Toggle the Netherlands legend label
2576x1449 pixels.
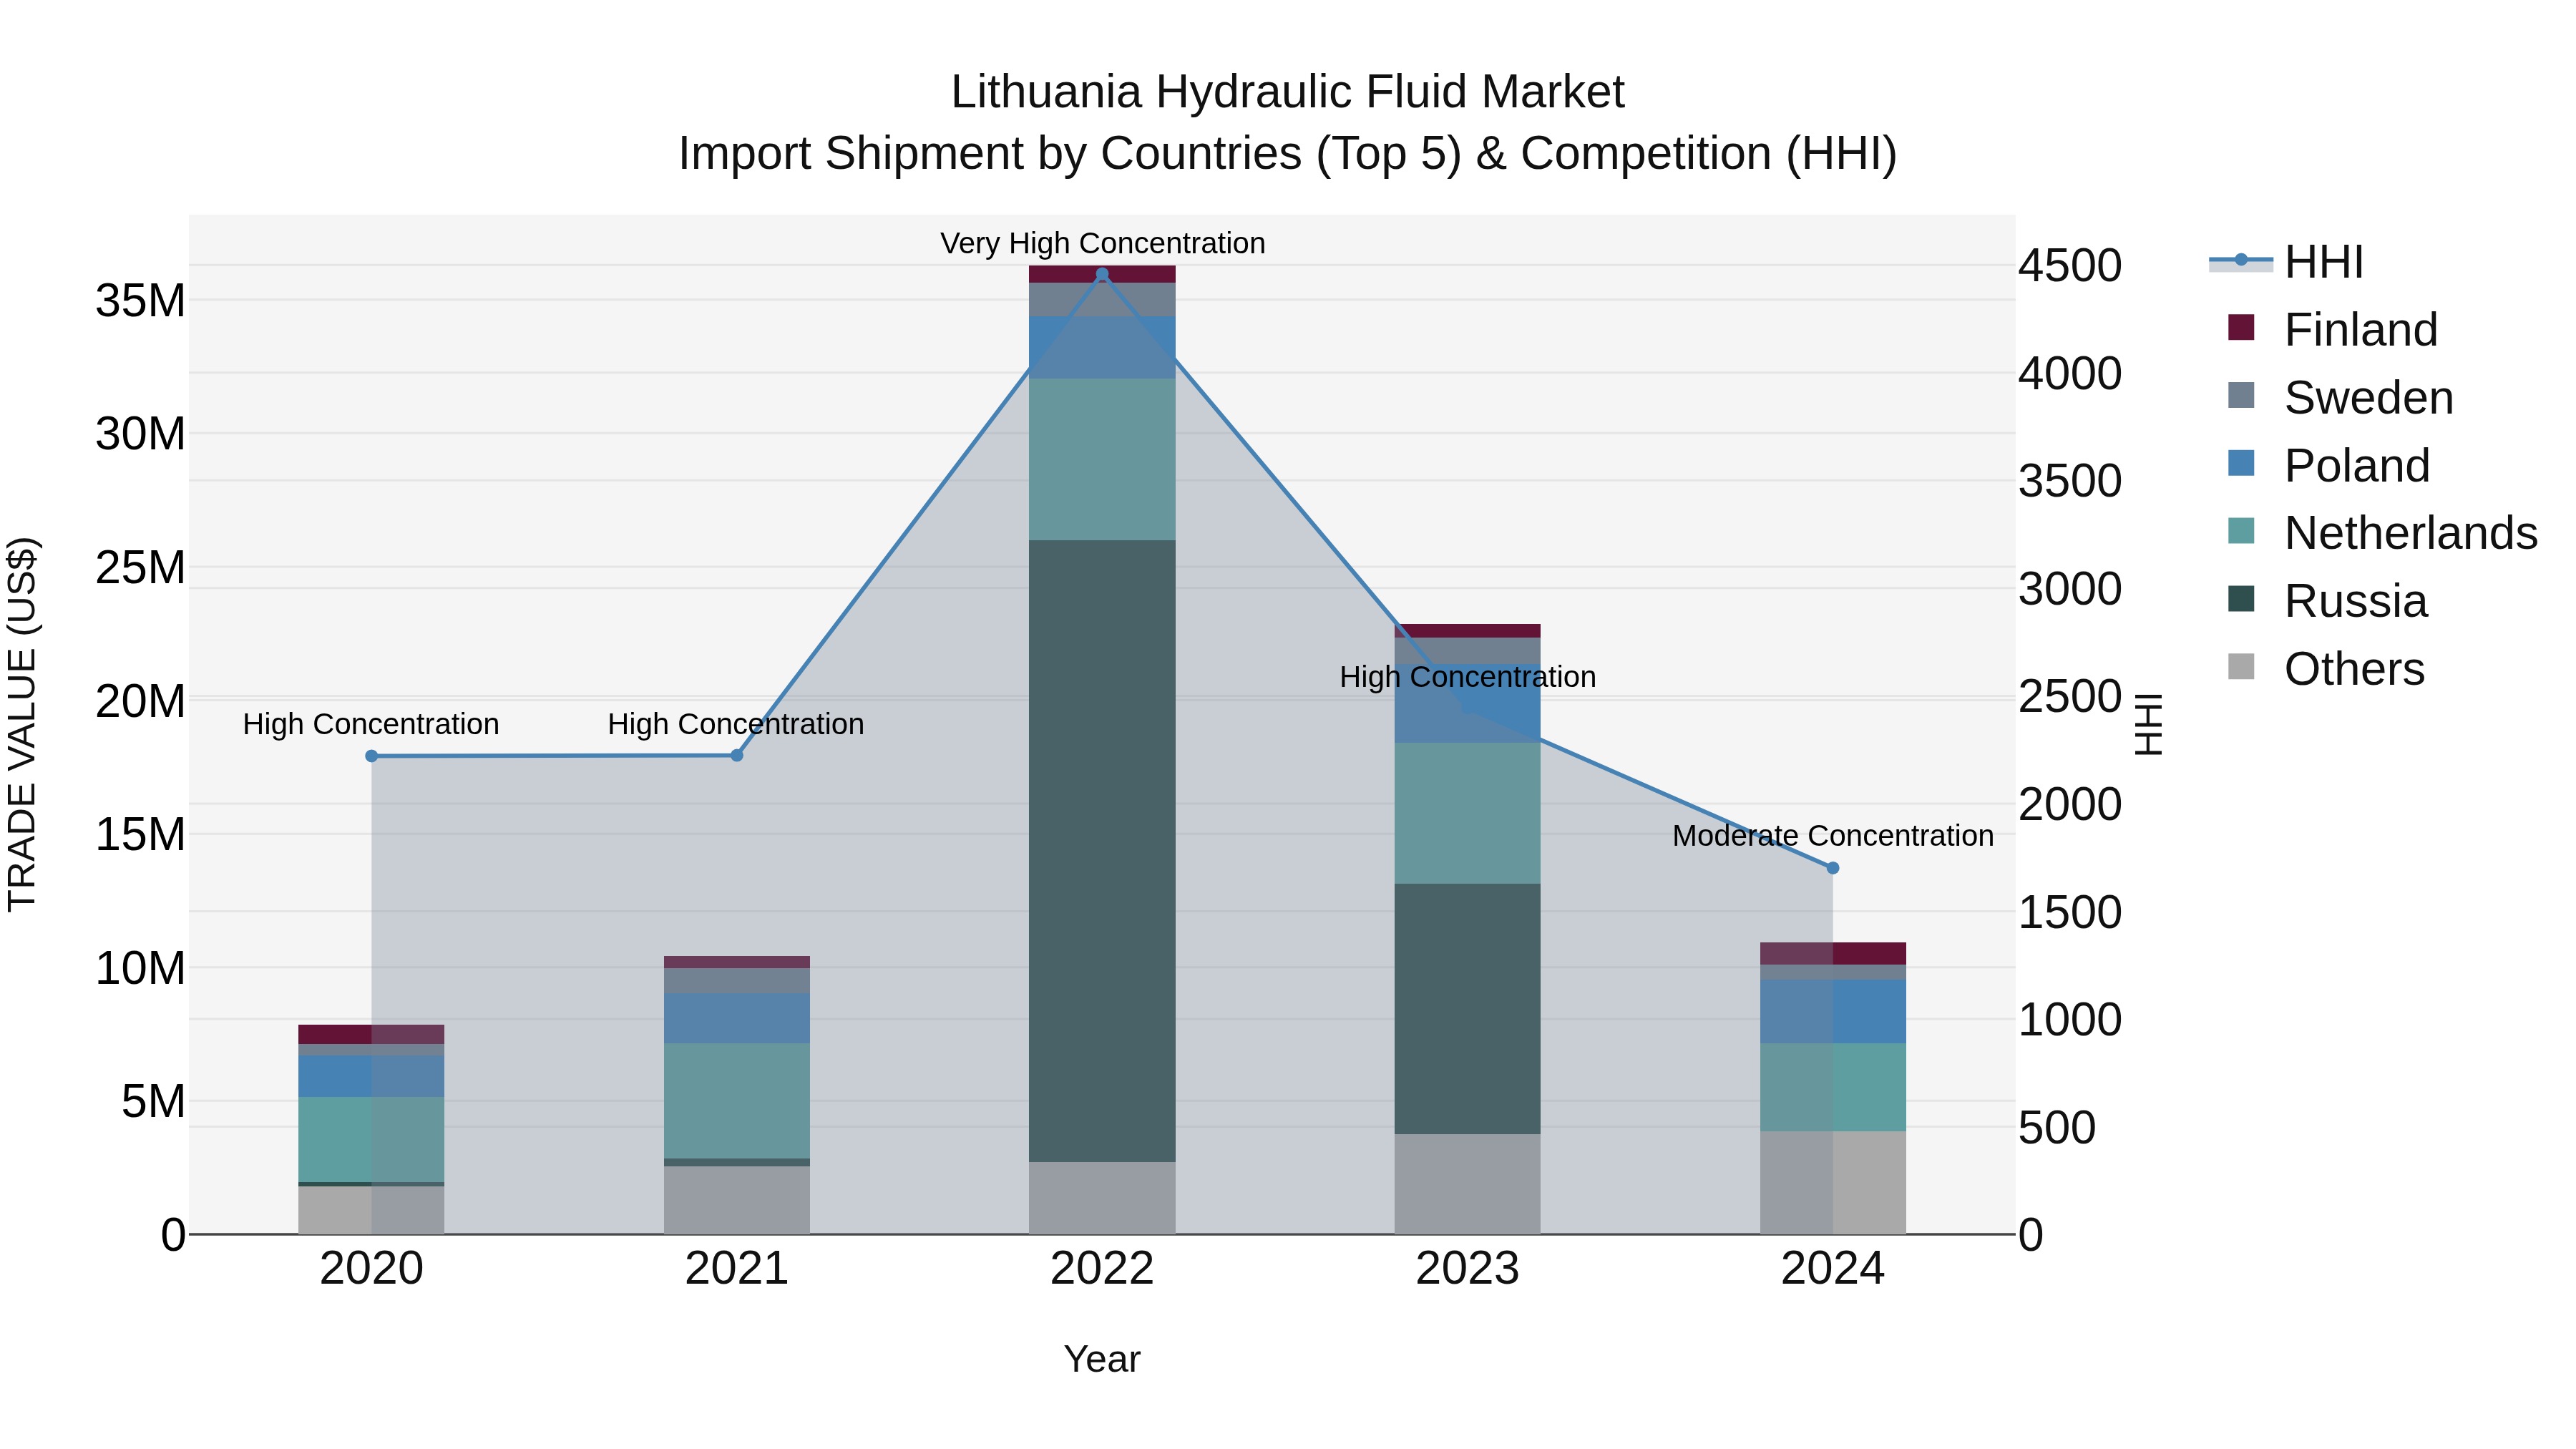[2411, 533]
